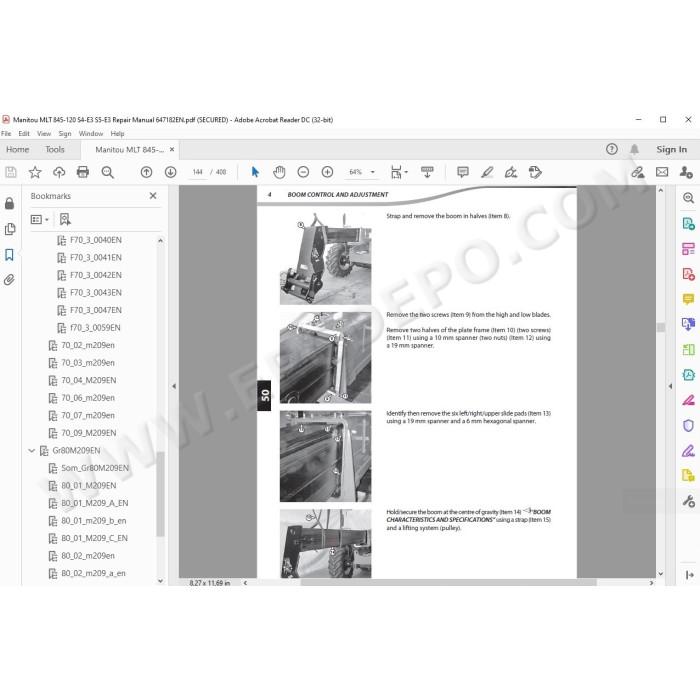The width and height of the screenshot is (700, 700).
Task: Open the More Tools wrench icon
Action: (x=688, y=501)
